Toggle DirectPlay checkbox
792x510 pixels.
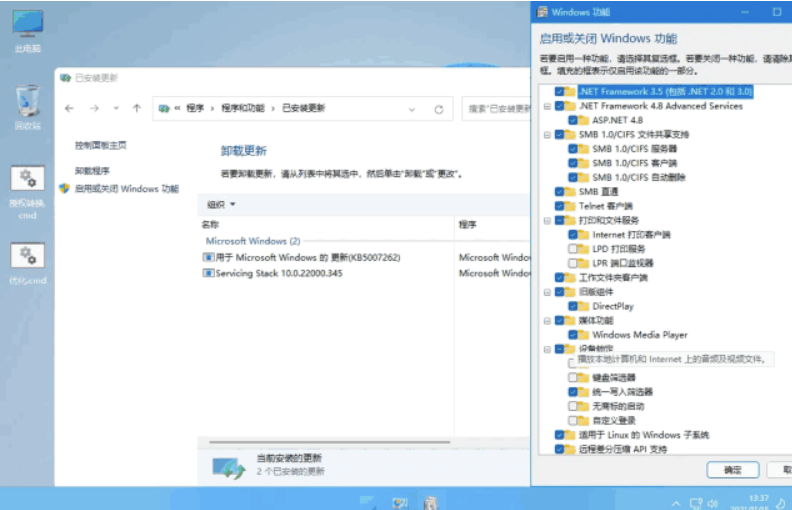(573, 306)
